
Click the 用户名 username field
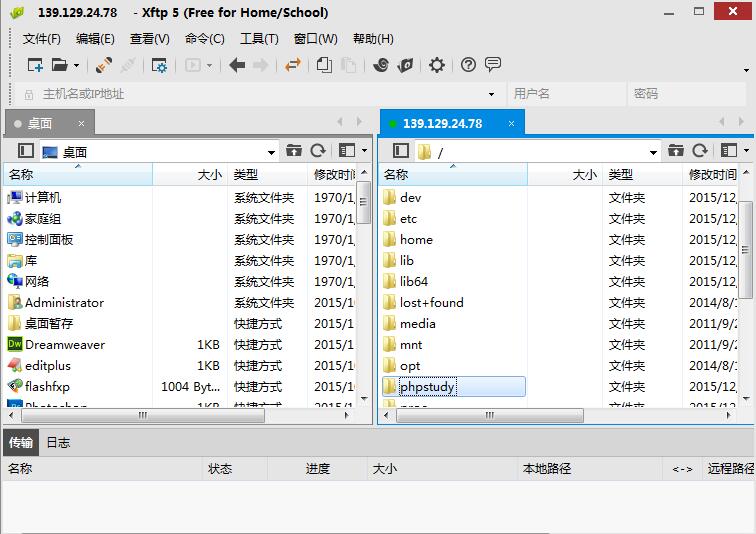pos(566,94)
